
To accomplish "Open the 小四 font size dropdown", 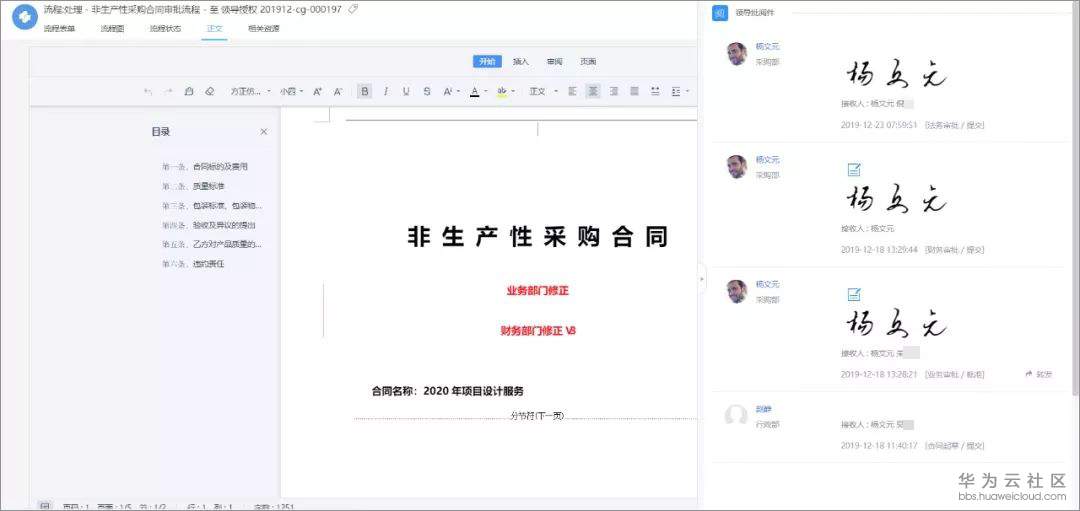I will click(x=291, y=91).
